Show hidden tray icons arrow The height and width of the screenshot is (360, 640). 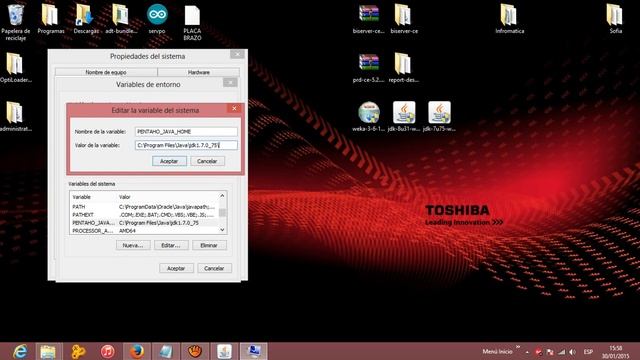coord(527,352)
